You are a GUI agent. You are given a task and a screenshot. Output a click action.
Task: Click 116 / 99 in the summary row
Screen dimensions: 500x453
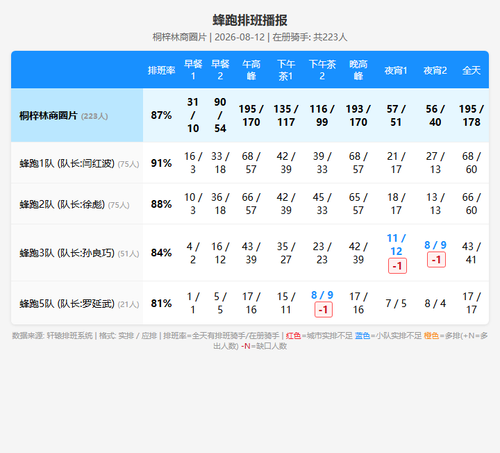tap(322, 115)
